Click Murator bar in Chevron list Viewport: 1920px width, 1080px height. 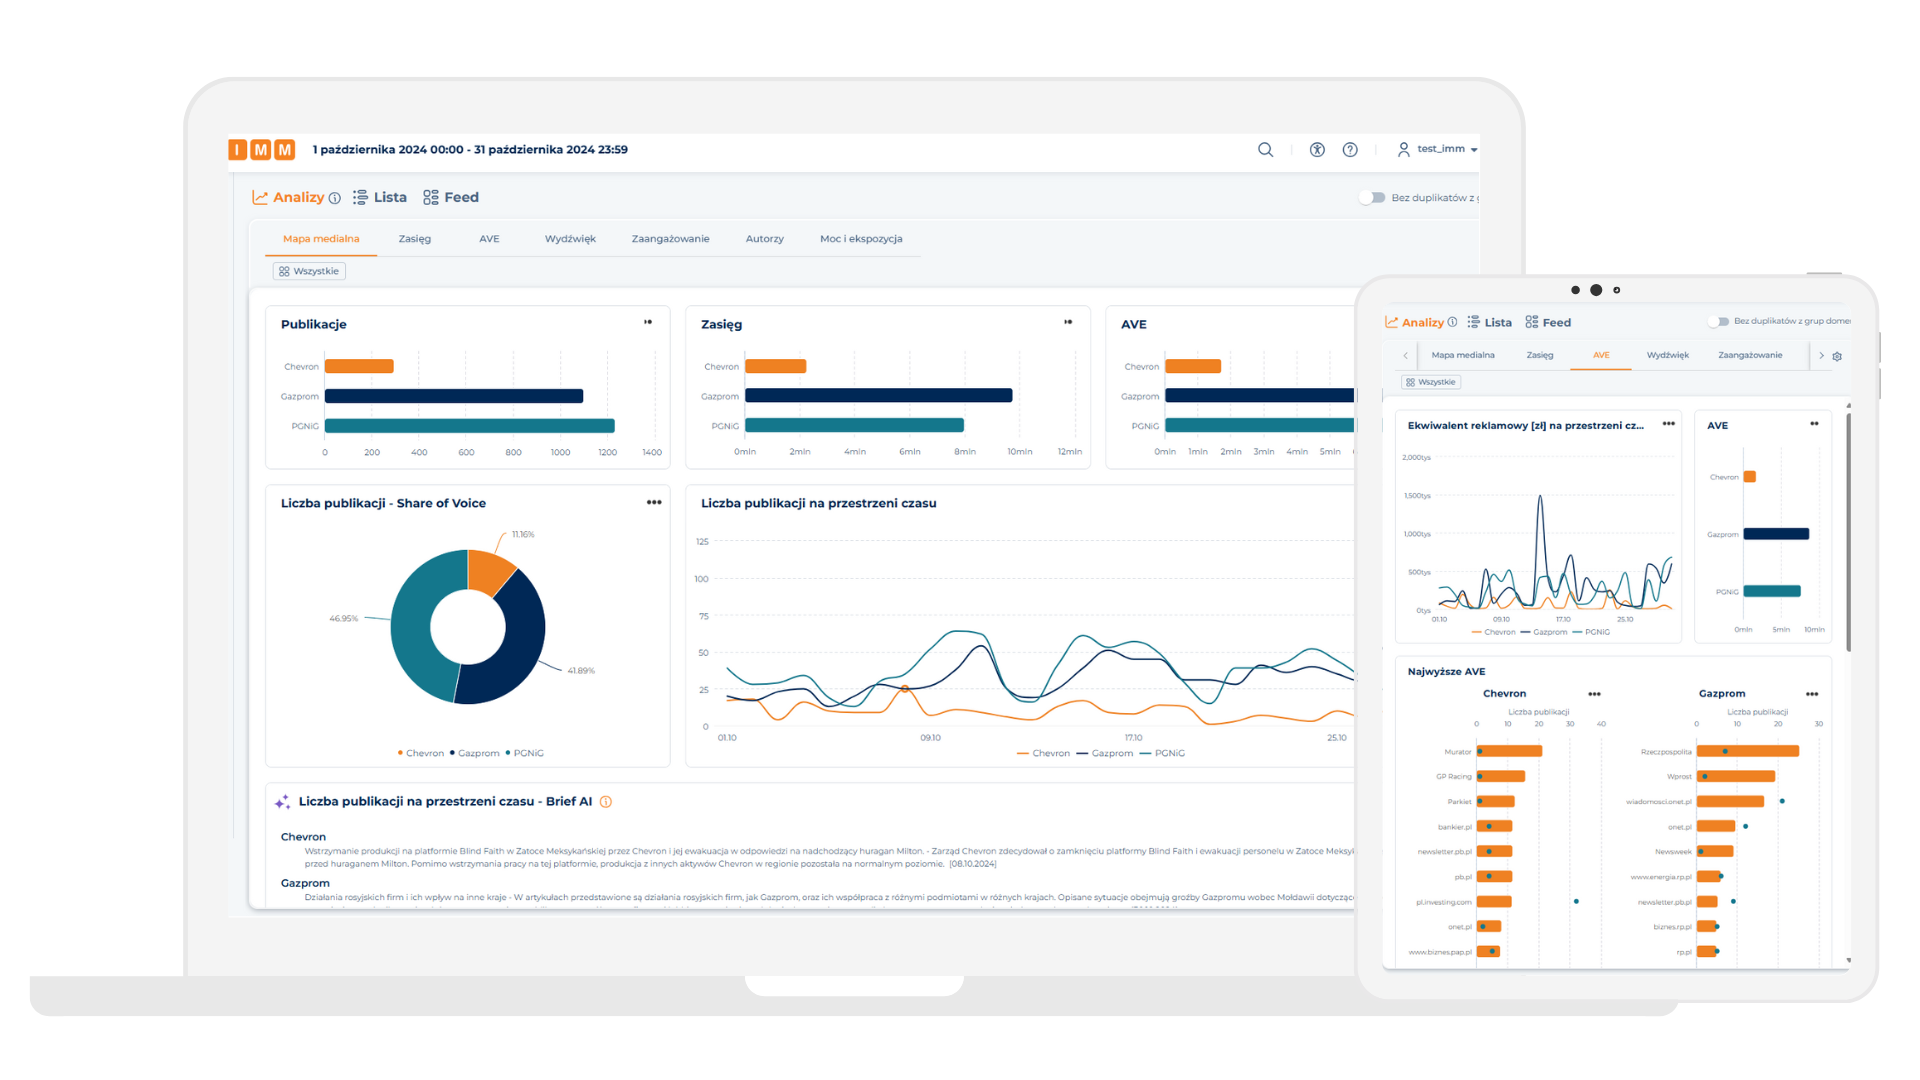(1510, 751)
